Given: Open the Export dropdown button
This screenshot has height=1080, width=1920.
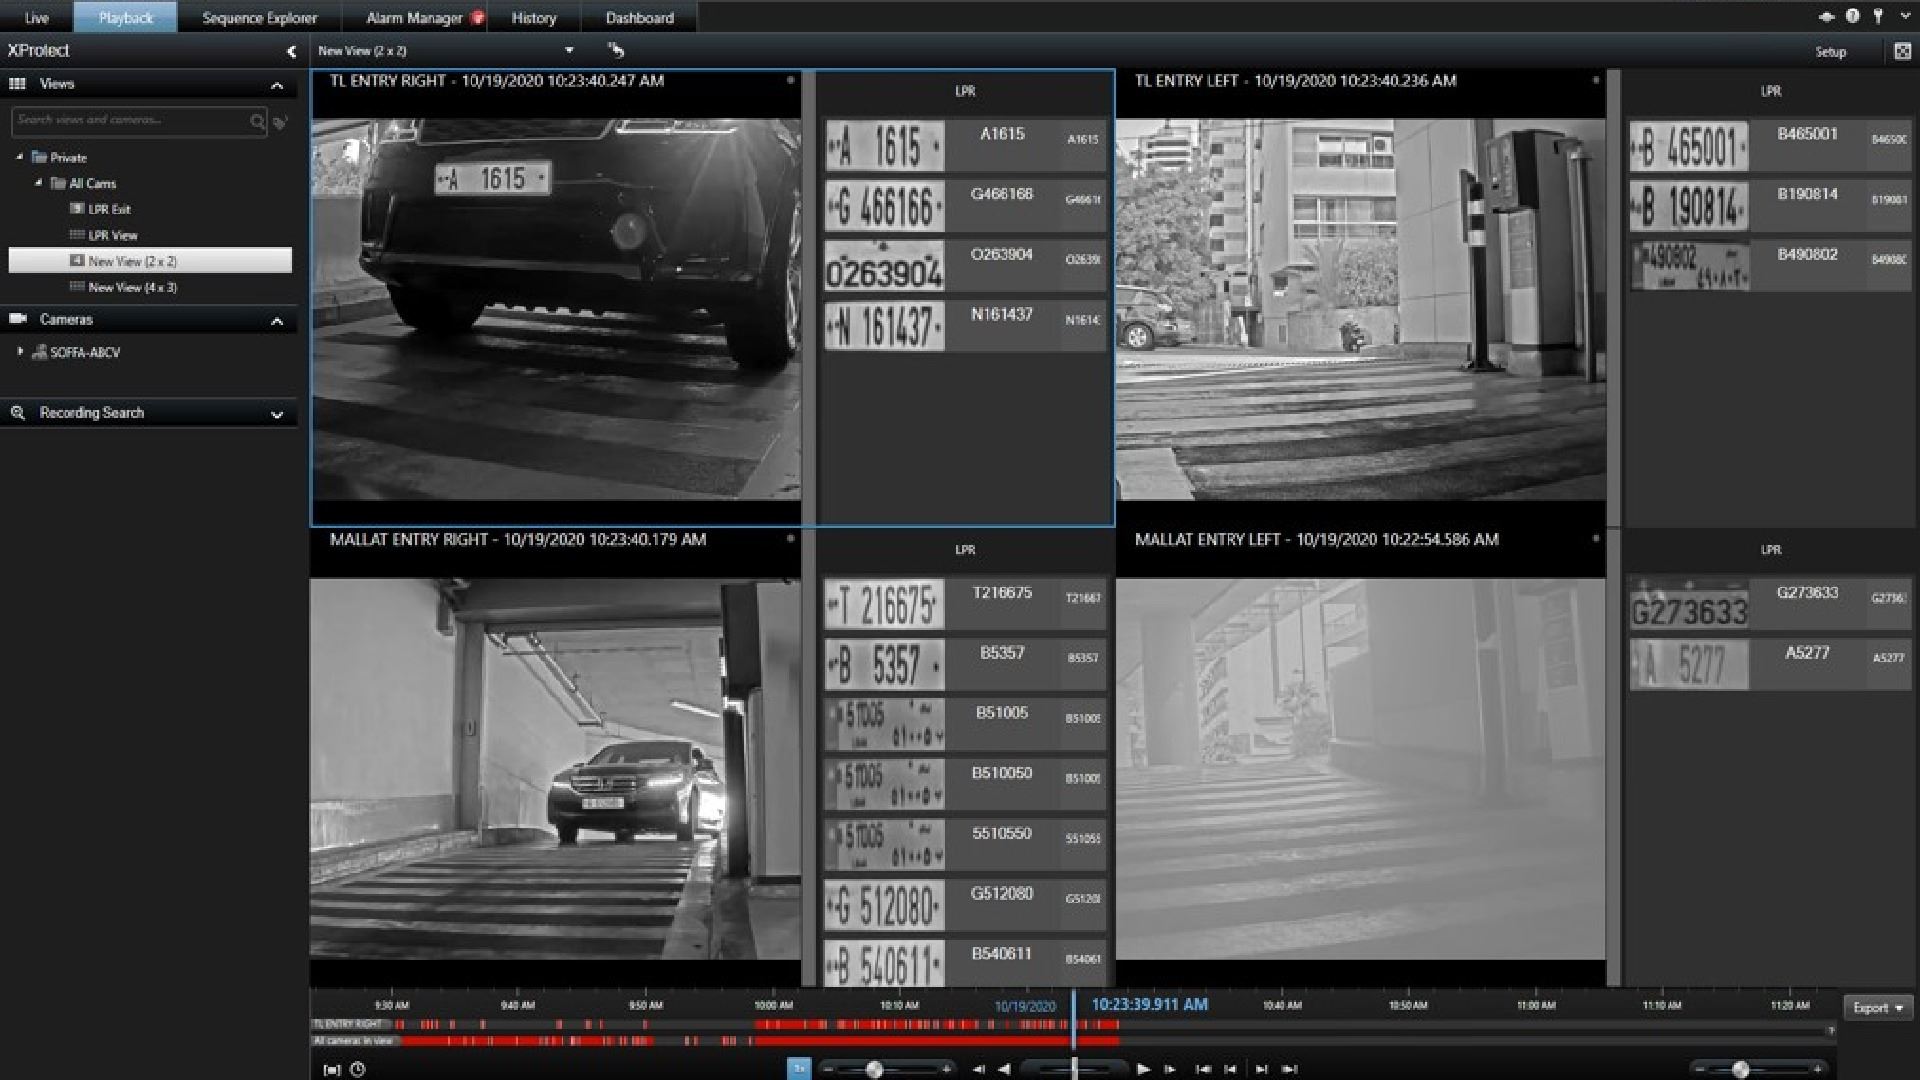Looking at the screenshot, I should [x=1877, y=1008].
